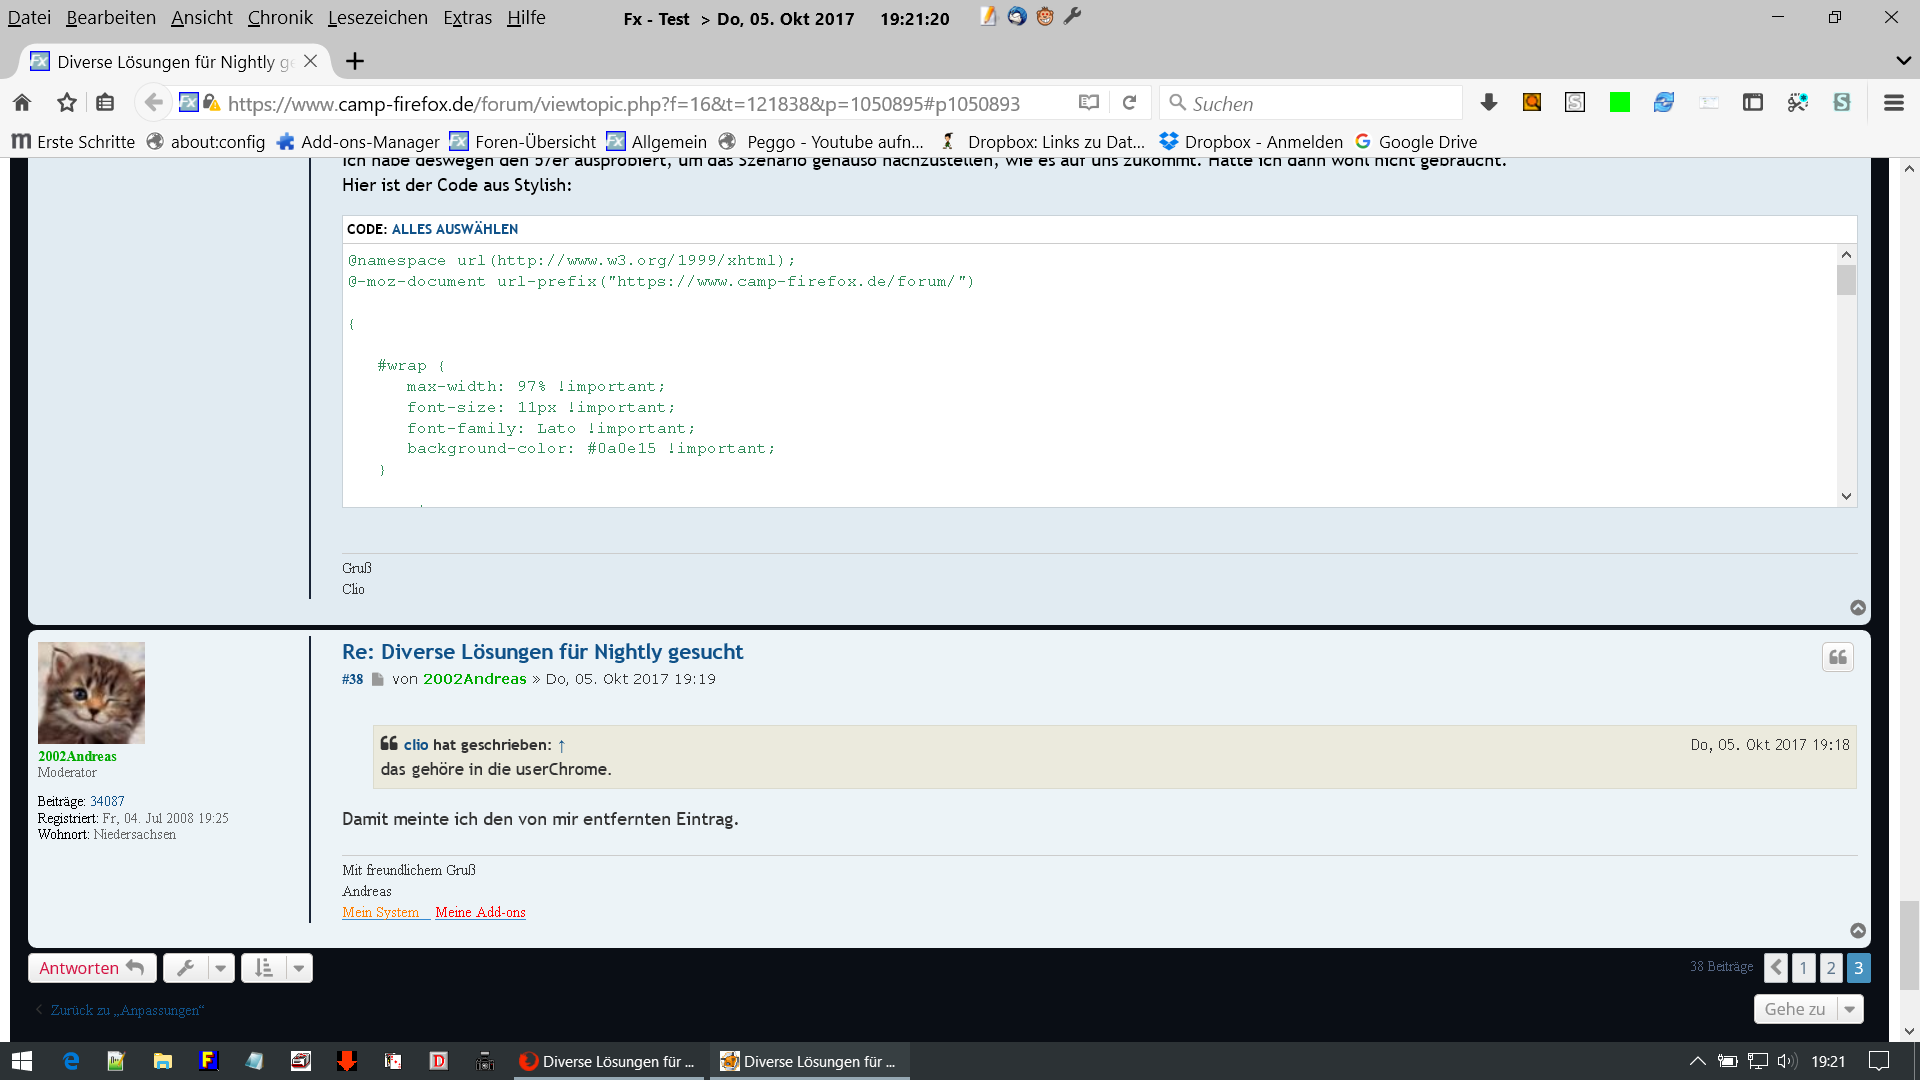Screen dimensions: 1920x1080
Task: Toggle Reader View icon in address bar
Action: tap(1089, 103)
